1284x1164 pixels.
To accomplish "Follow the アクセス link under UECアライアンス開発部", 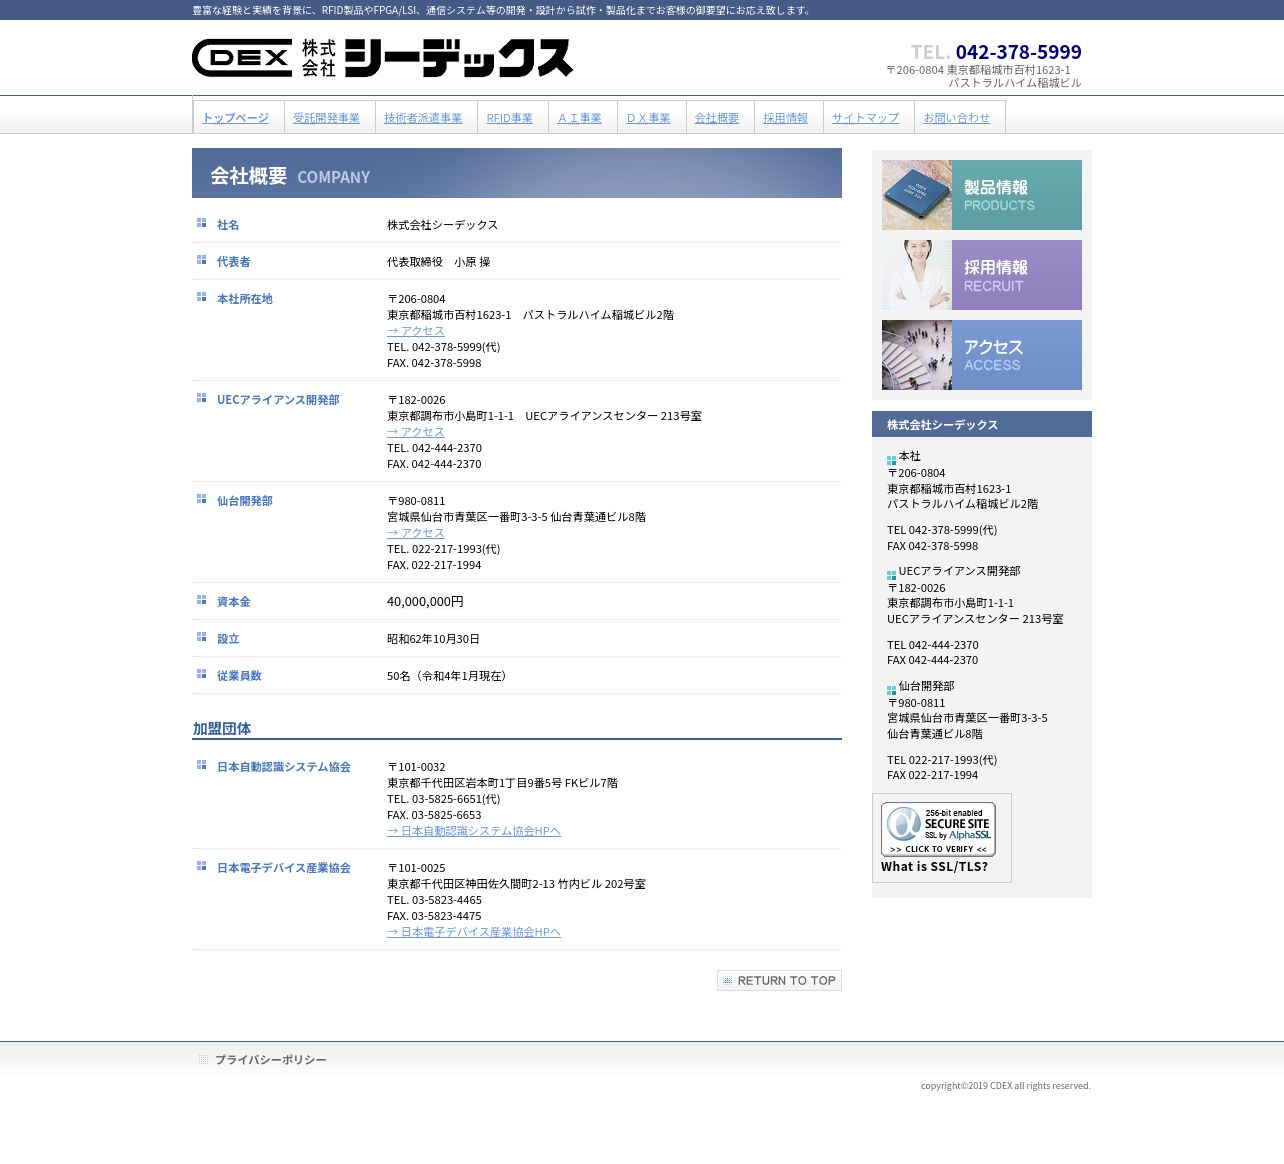I will [416, 432].
